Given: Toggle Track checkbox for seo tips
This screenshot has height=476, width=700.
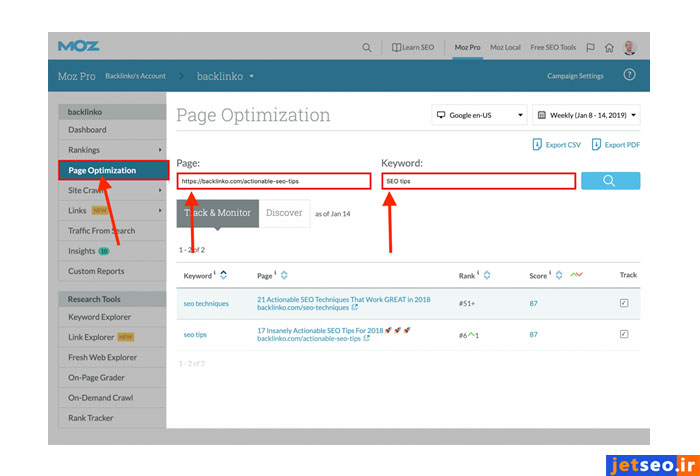Looking at the screenshot, I should [624, 335].
